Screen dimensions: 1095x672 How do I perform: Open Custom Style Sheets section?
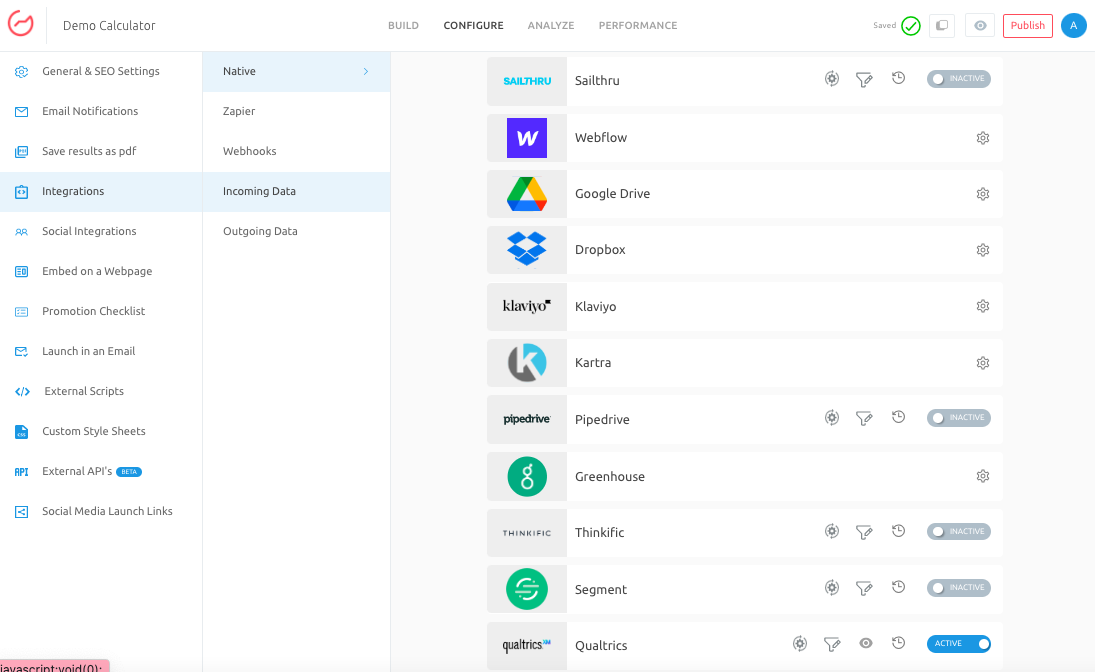(x=101, y=431)
